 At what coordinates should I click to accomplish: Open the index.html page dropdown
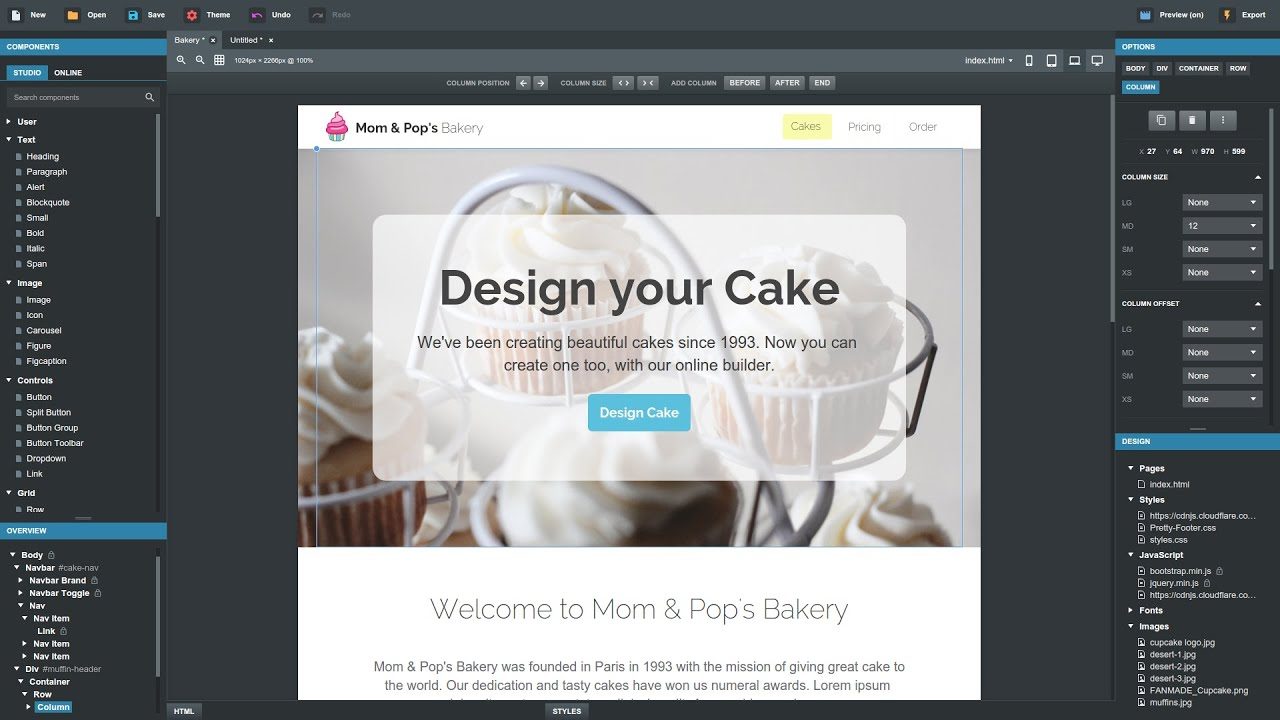point(988,61)
